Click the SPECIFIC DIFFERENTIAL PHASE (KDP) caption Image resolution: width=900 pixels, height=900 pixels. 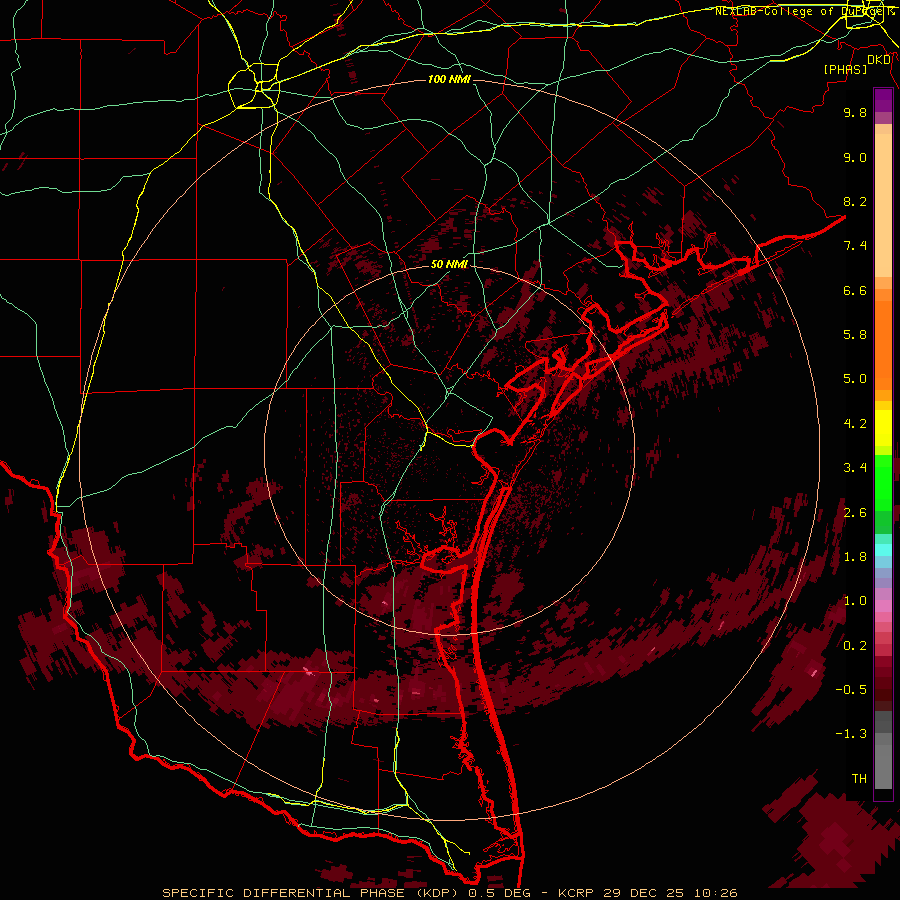[x=311, y=893]
